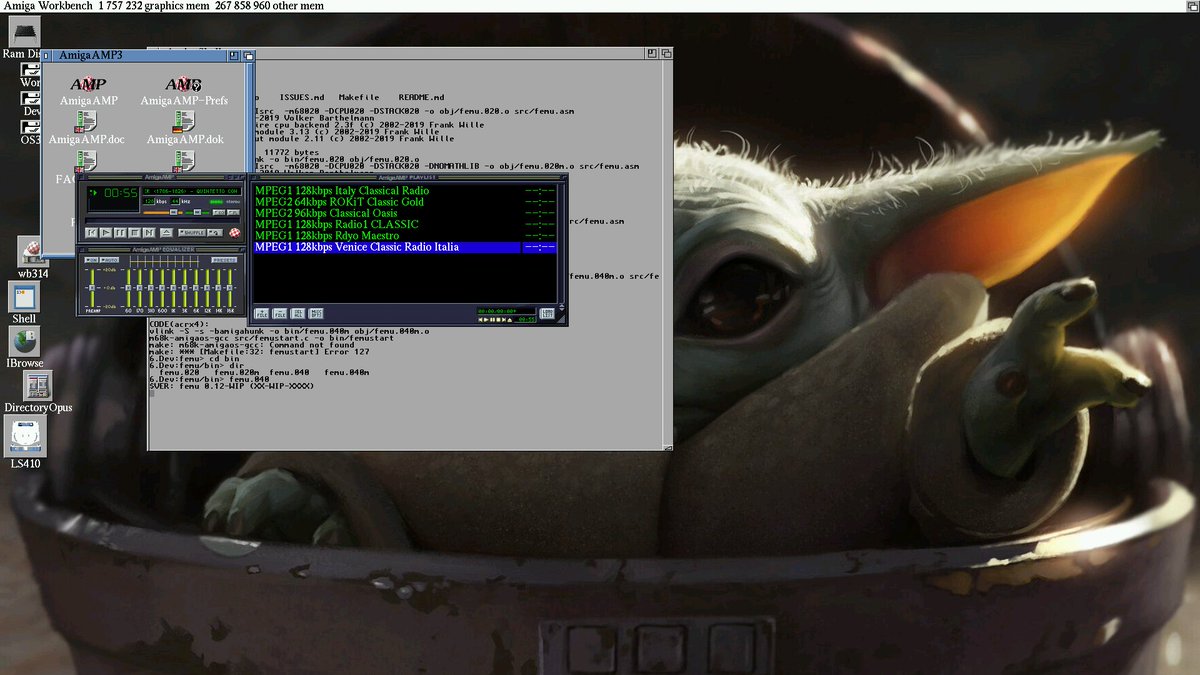Toggle the equalizer AUTO button
This screenshot has height=675, width=1200.
tap(109, 260)
